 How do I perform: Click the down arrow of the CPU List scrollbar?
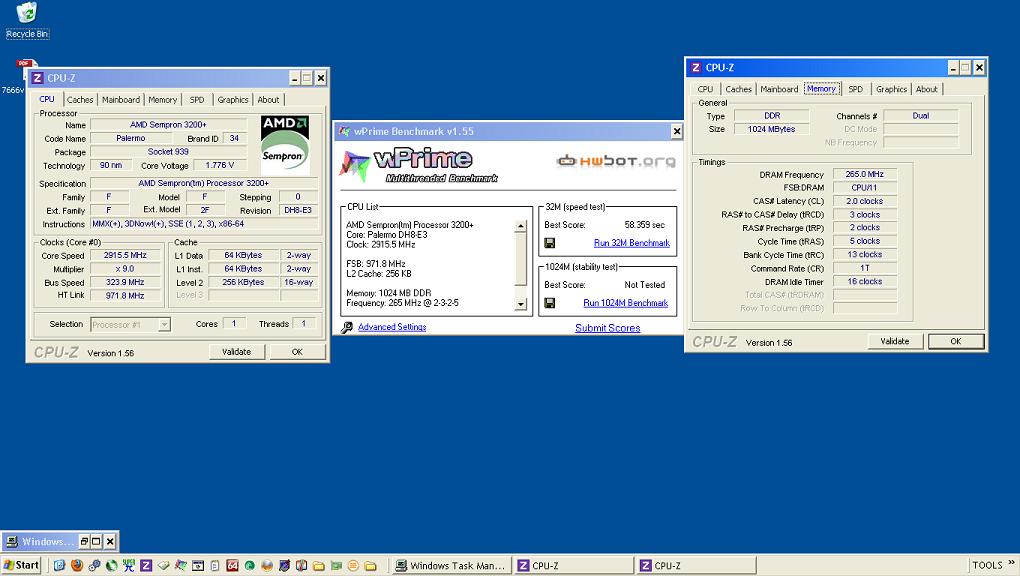point(520,304)
